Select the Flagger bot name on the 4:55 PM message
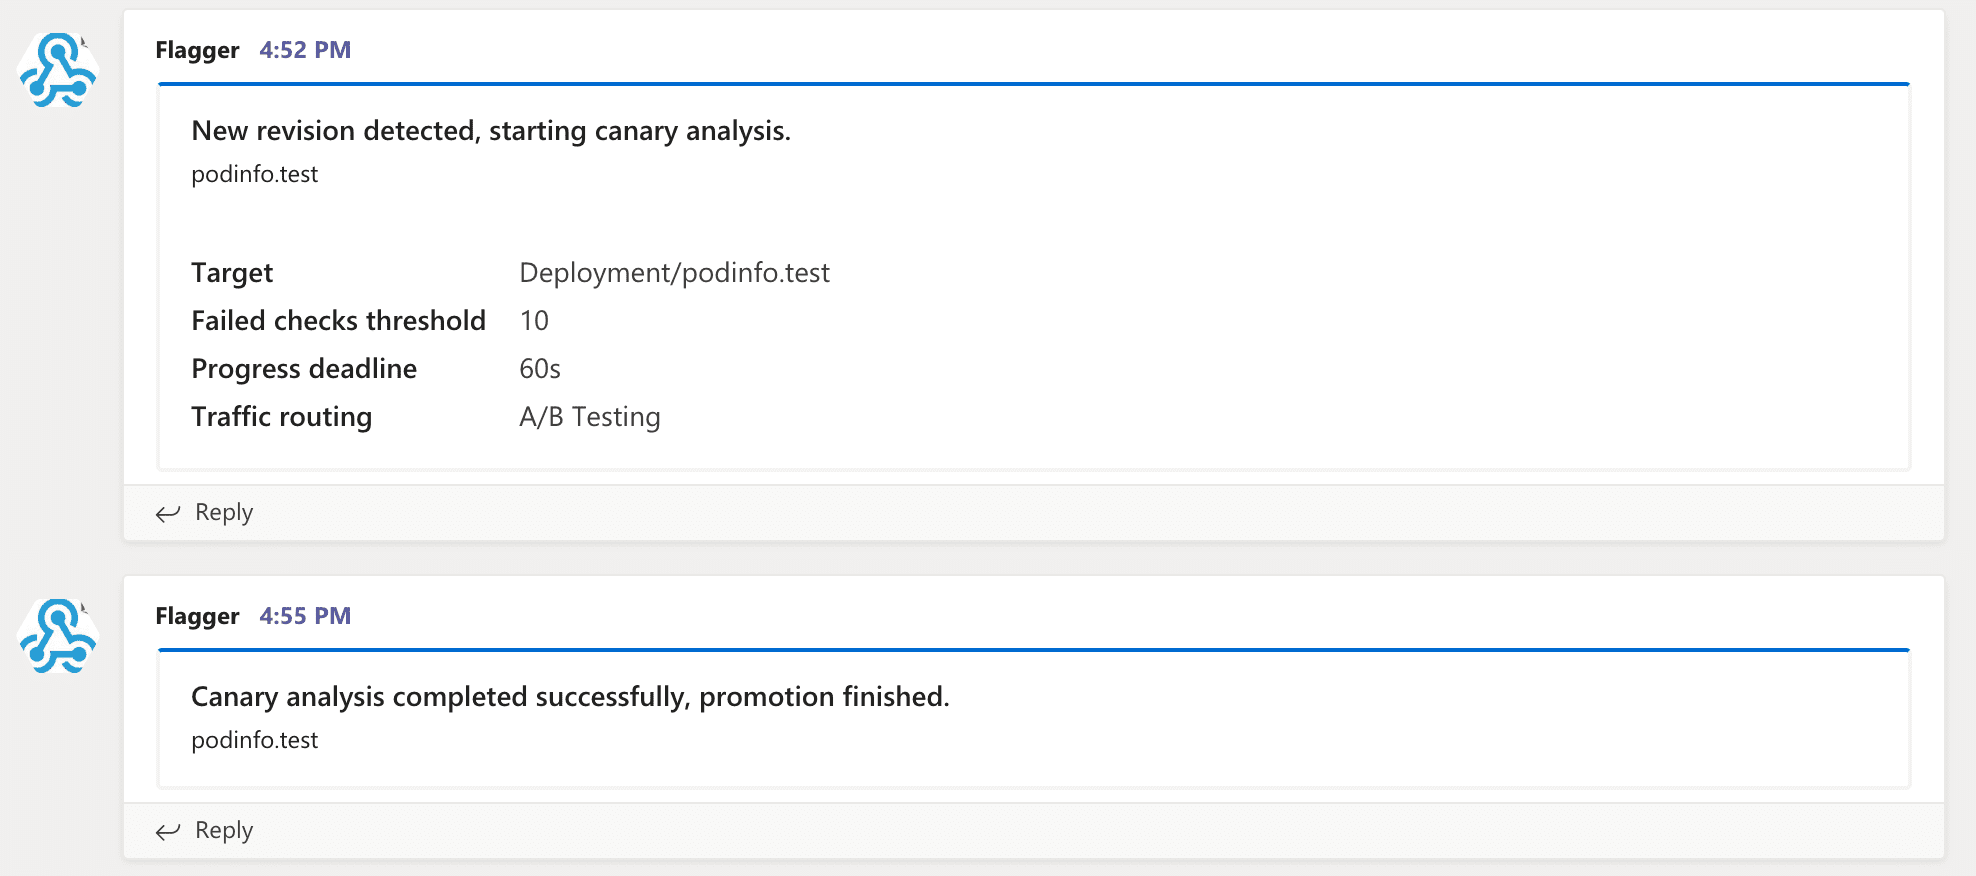Image resolution: width=1976 pixels, height=876 pixels. click(x=196, y=616)
